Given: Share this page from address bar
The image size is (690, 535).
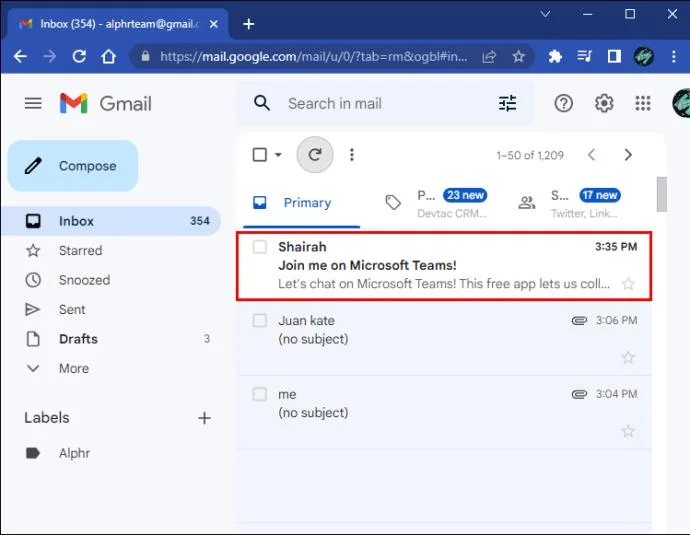Looking at the screenshot, I should point(489,56).
